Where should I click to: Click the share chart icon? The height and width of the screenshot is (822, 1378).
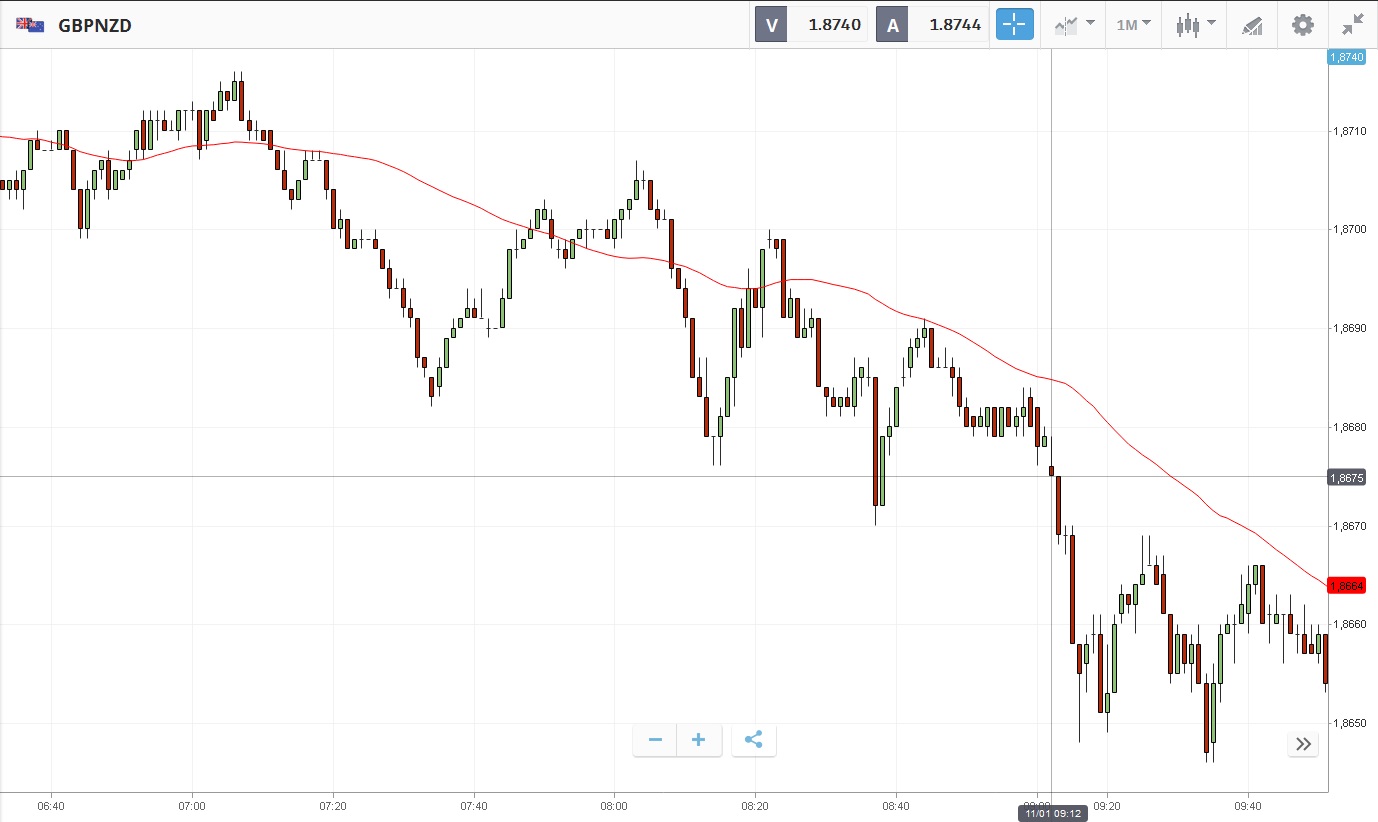(x=754, y=740)
